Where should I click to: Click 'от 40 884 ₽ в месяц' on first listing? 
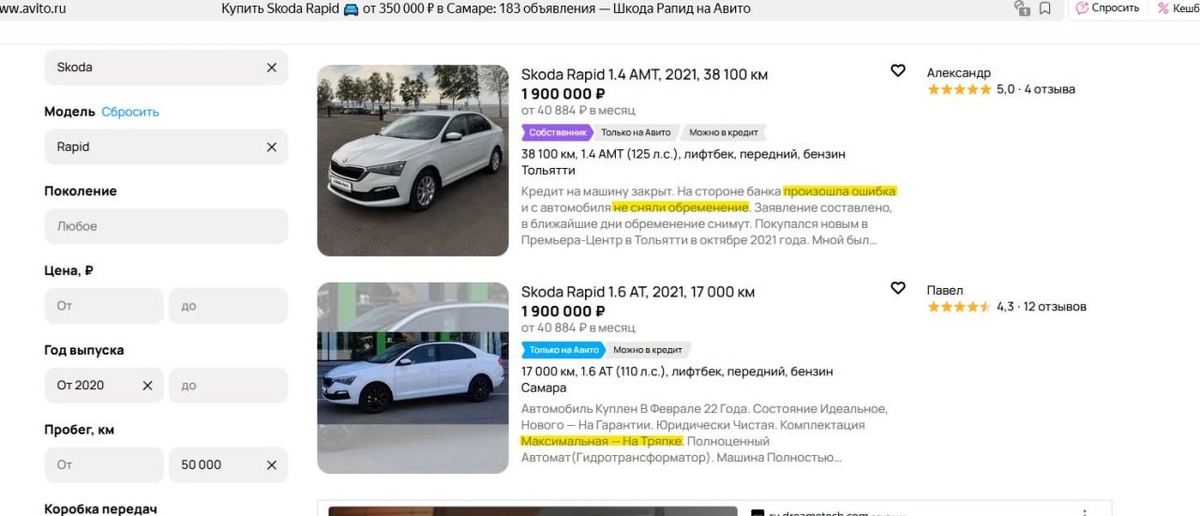578,110
